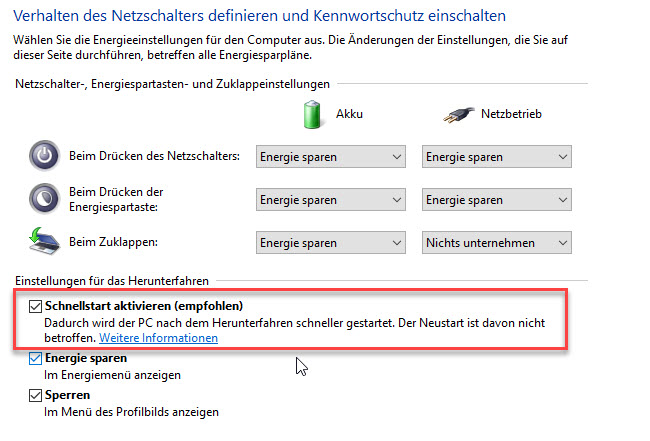Click the power plug Netzbetrieb icon
Viewport: 650px width, 441px height.
click(458, 115)
